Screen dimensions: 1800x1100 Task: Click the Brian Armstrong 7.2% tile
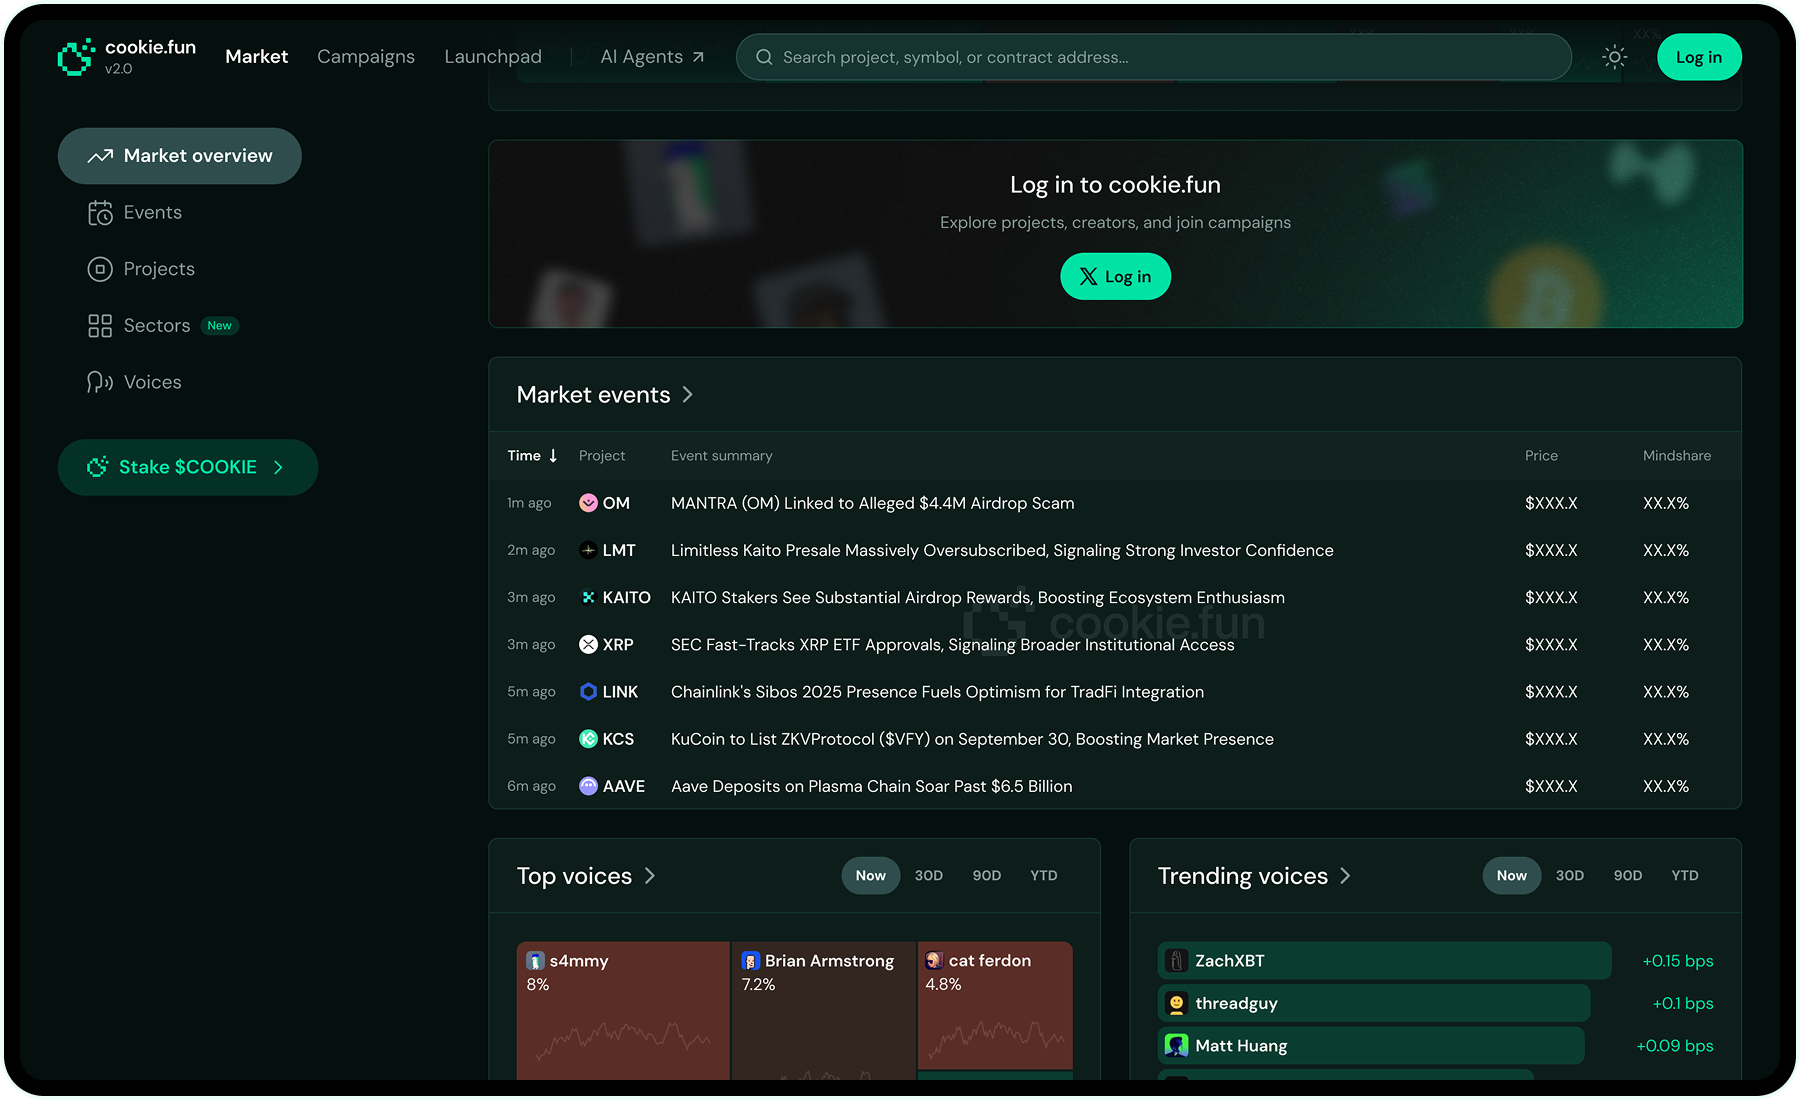pos(824,1010)
